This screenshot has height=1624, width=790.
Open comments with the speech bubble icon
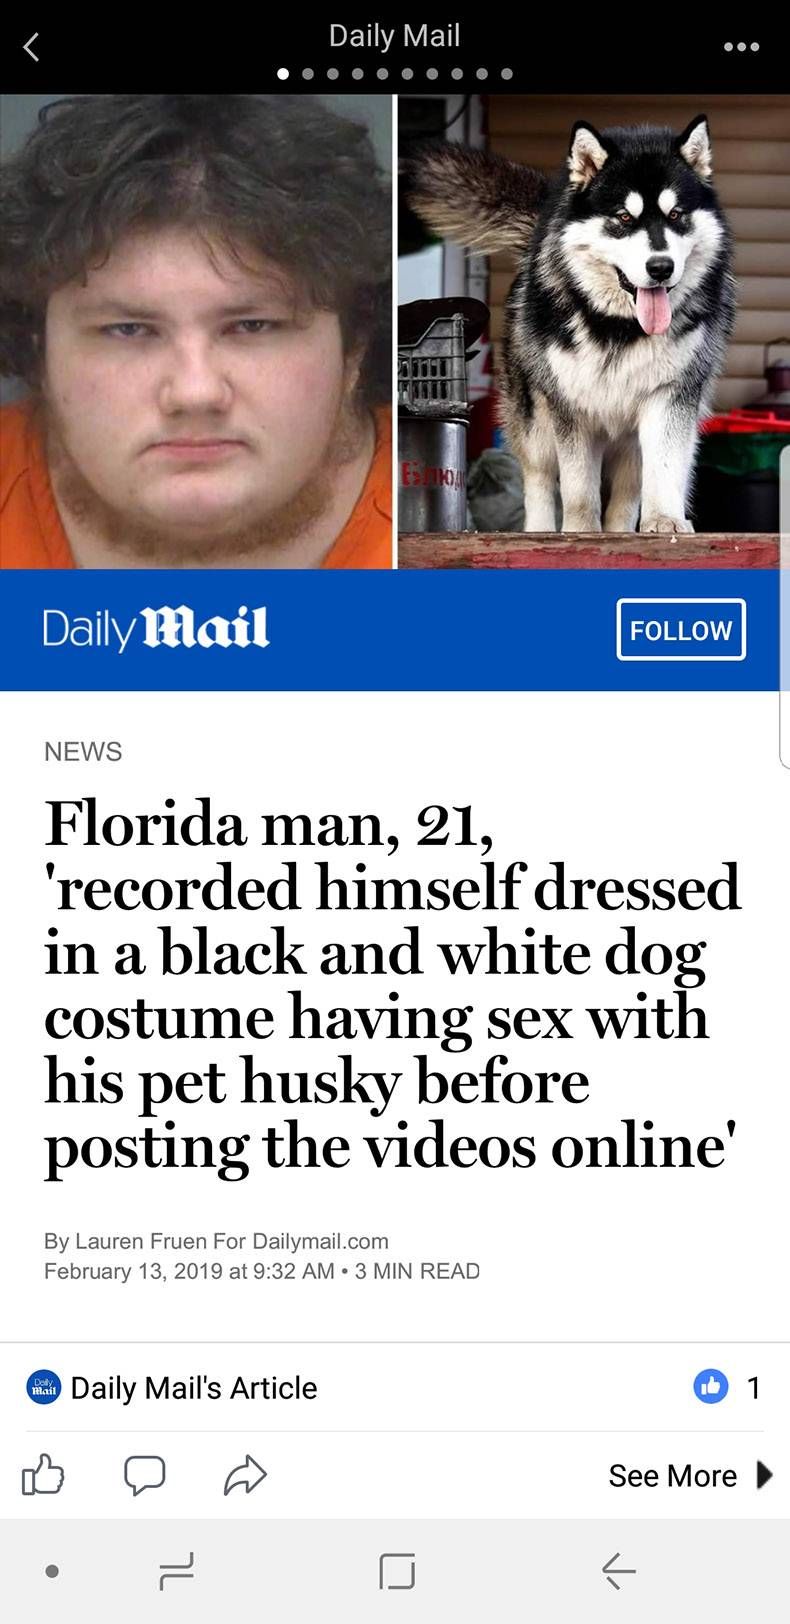(x=144, y=1475)
